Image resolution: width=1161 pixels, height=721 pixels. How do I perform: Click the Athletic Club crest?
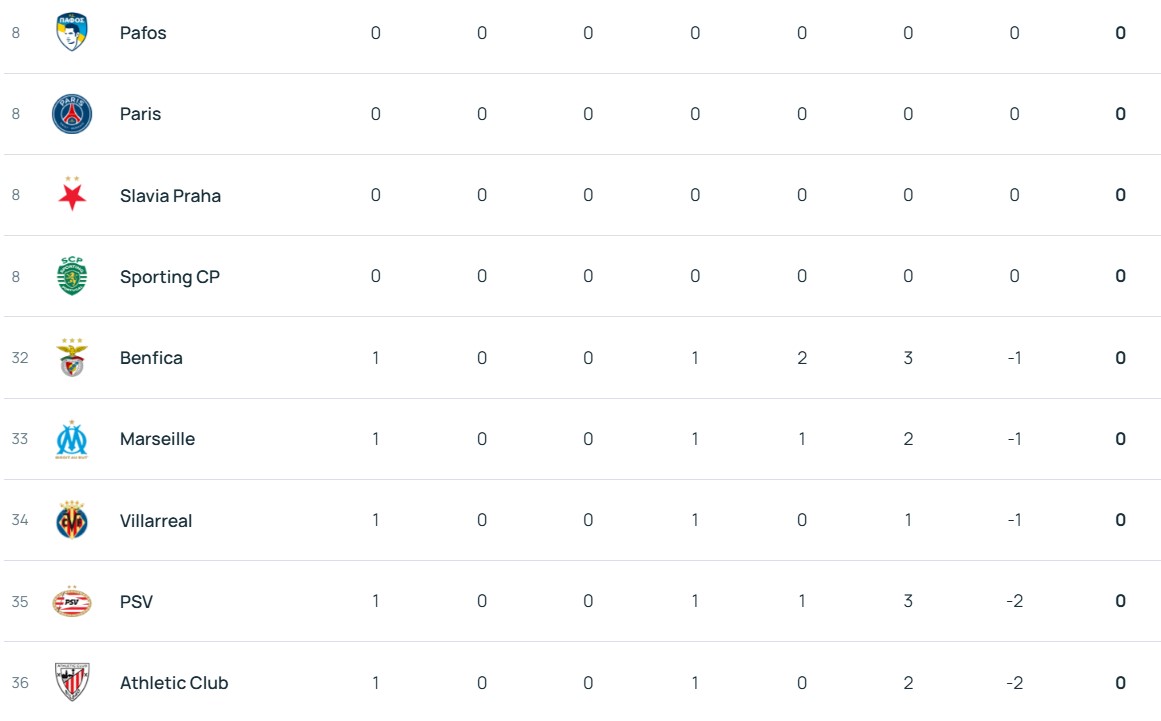pos(72,682)
